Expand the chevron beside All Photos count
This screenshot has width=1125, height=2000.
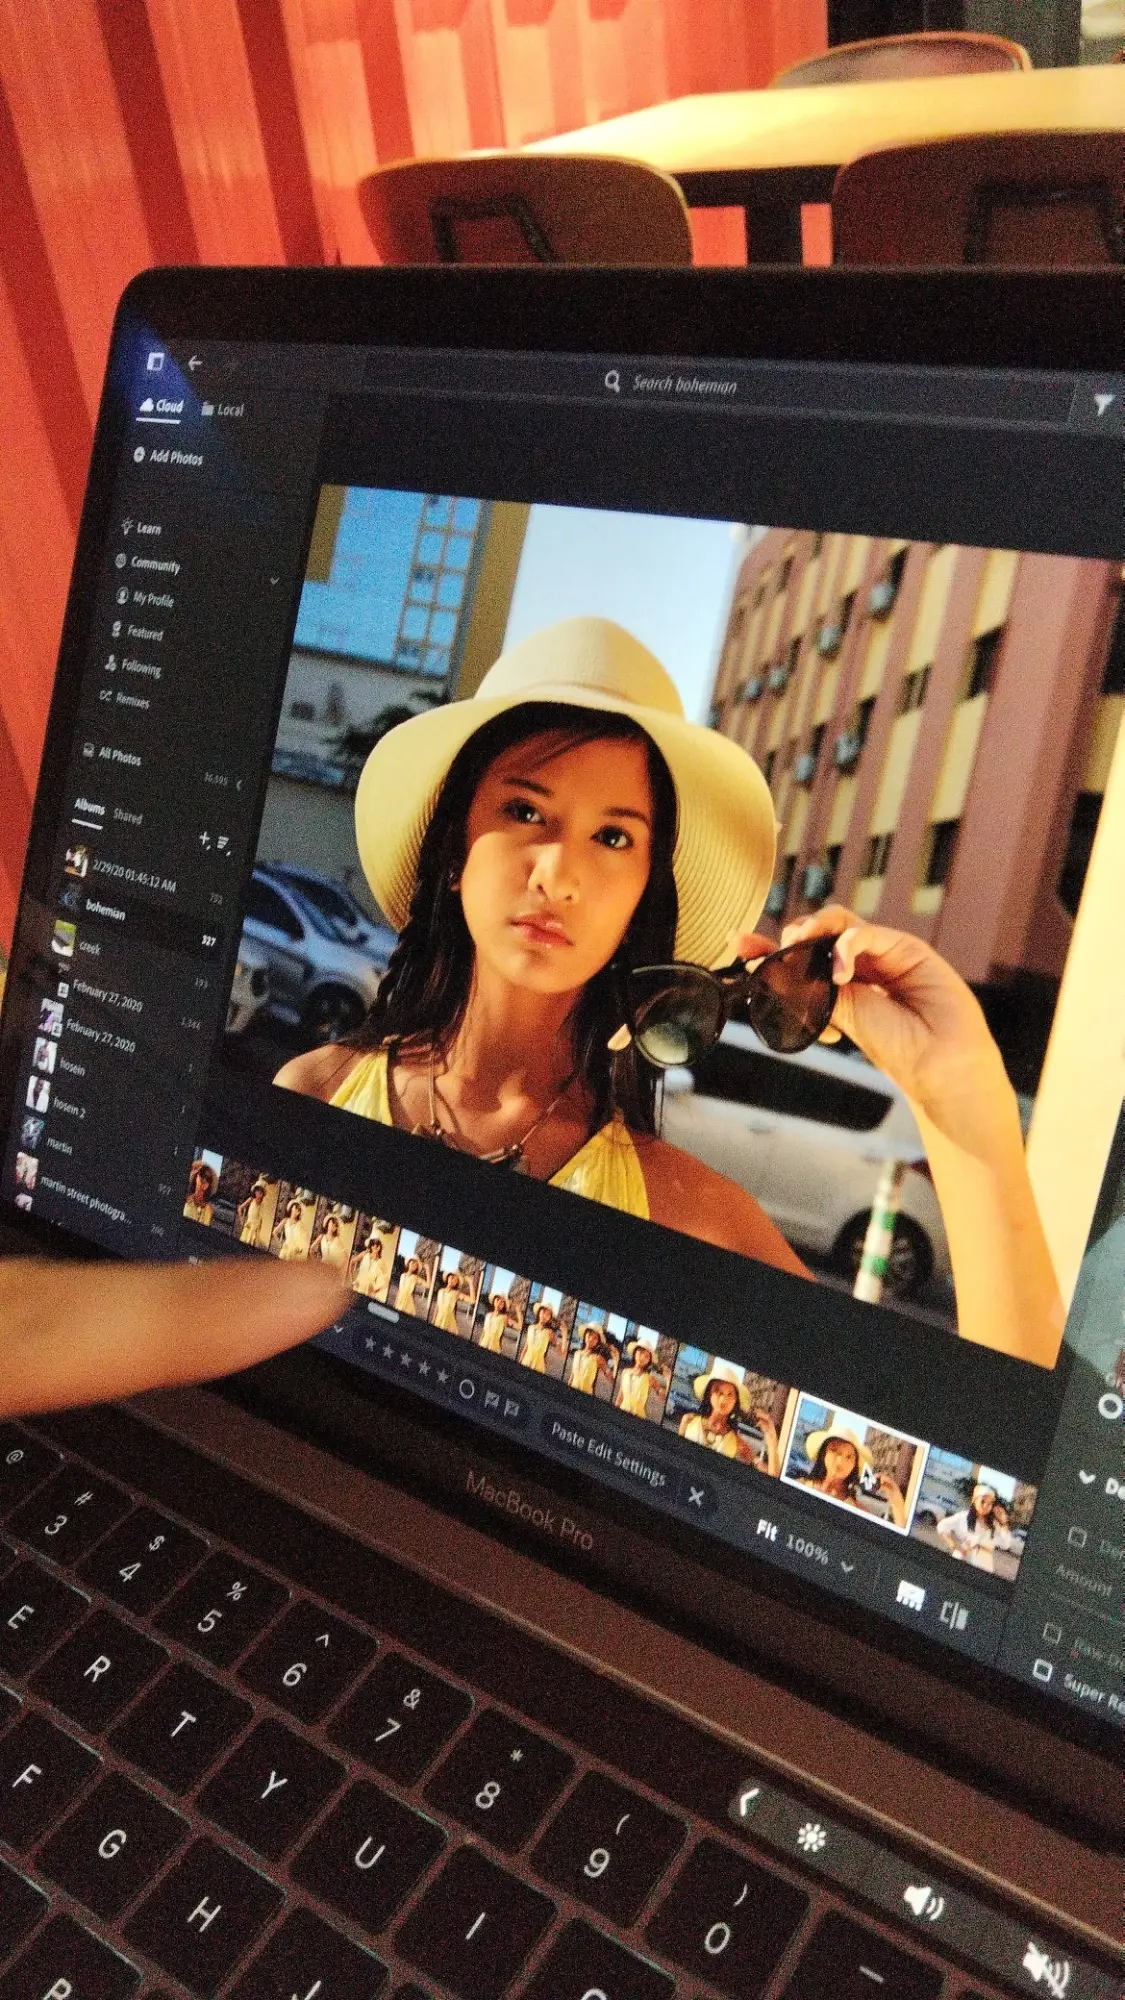pos(239,784)
